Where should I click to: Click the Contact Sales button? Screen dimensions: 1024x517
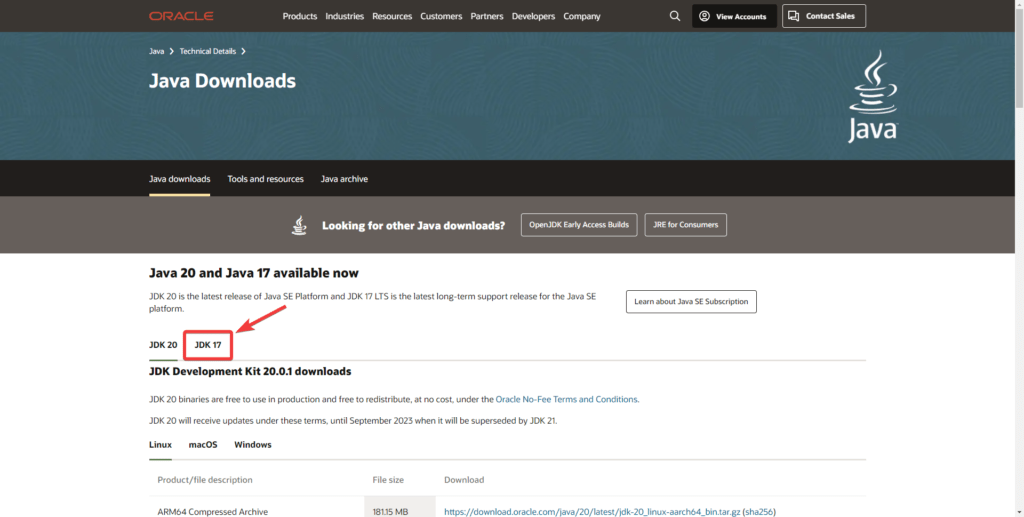click(x=824, y=16)
